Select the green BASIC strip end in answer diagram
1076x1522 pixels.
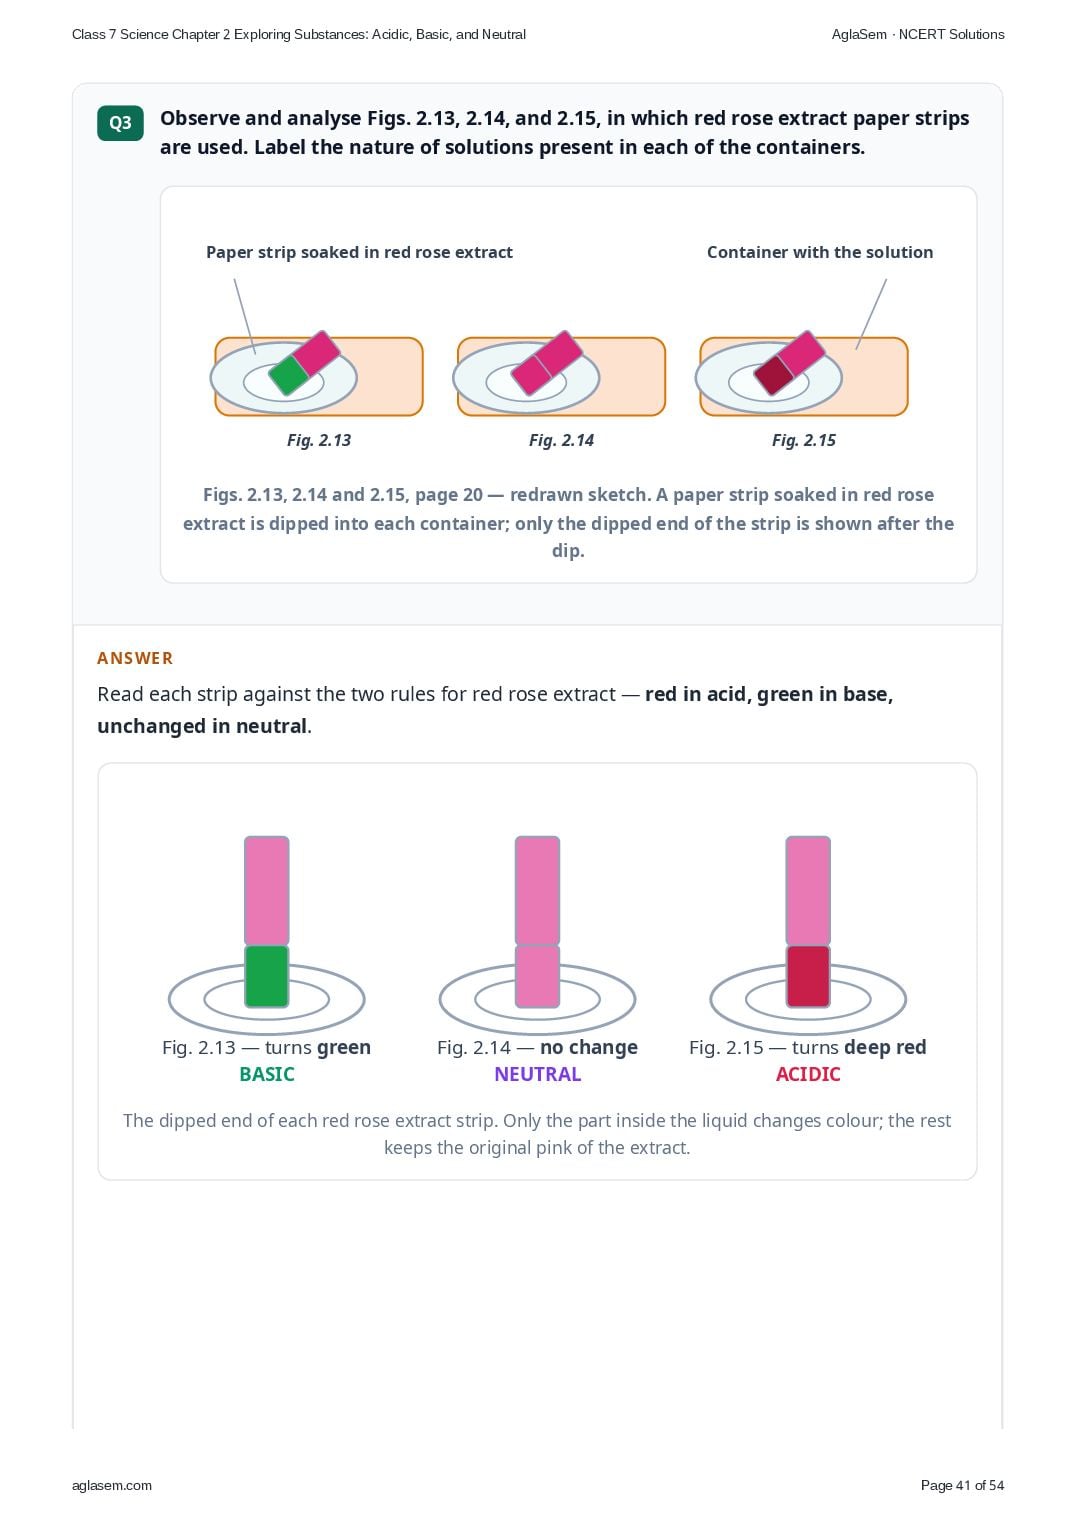click(267, 976)
